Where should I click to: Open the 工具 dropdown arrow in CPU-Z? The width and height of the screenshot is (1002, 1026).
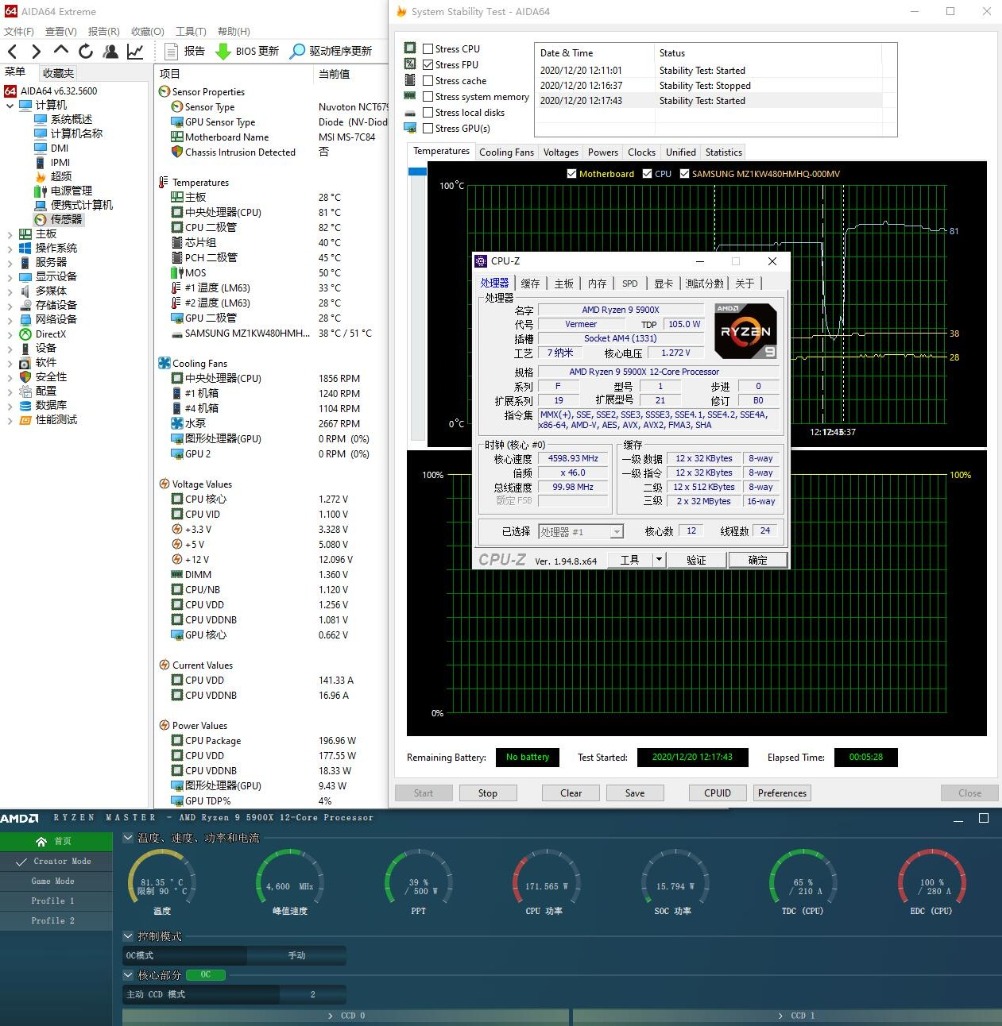pos(659,559)
